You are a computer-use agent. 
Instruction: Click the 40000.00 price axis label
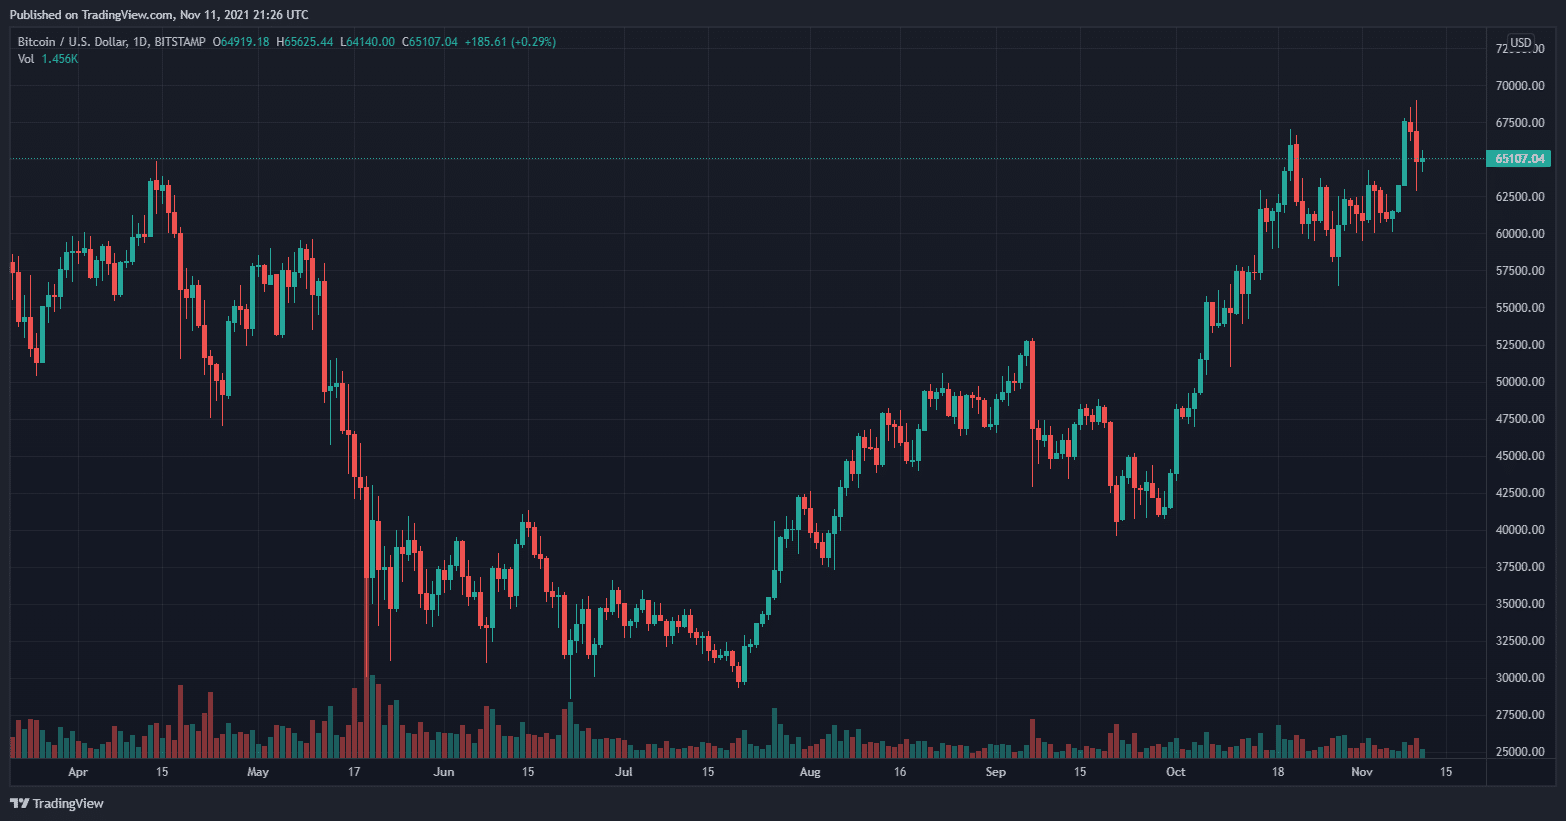(x=1520, y=530)
